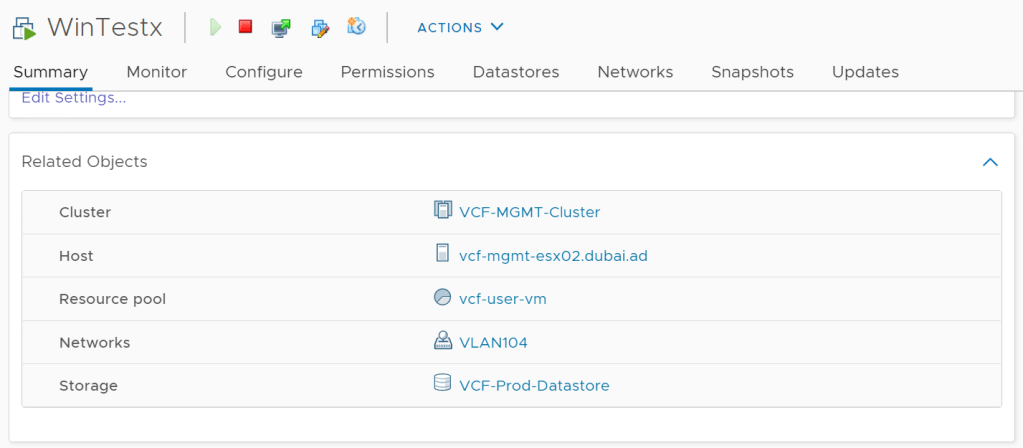Switch to the Monitor tab
This screenshot has width=1023, height=448.
[x=156, y=72]
